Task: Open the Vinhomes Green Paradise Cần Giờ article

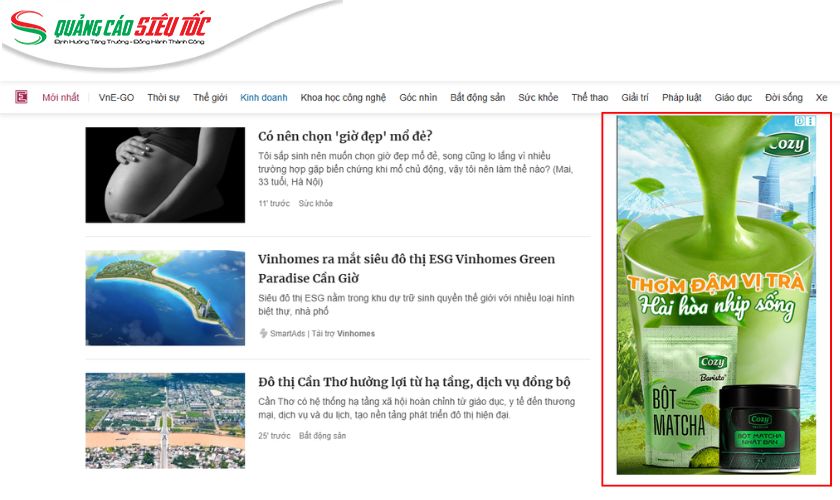Action: 407,268
